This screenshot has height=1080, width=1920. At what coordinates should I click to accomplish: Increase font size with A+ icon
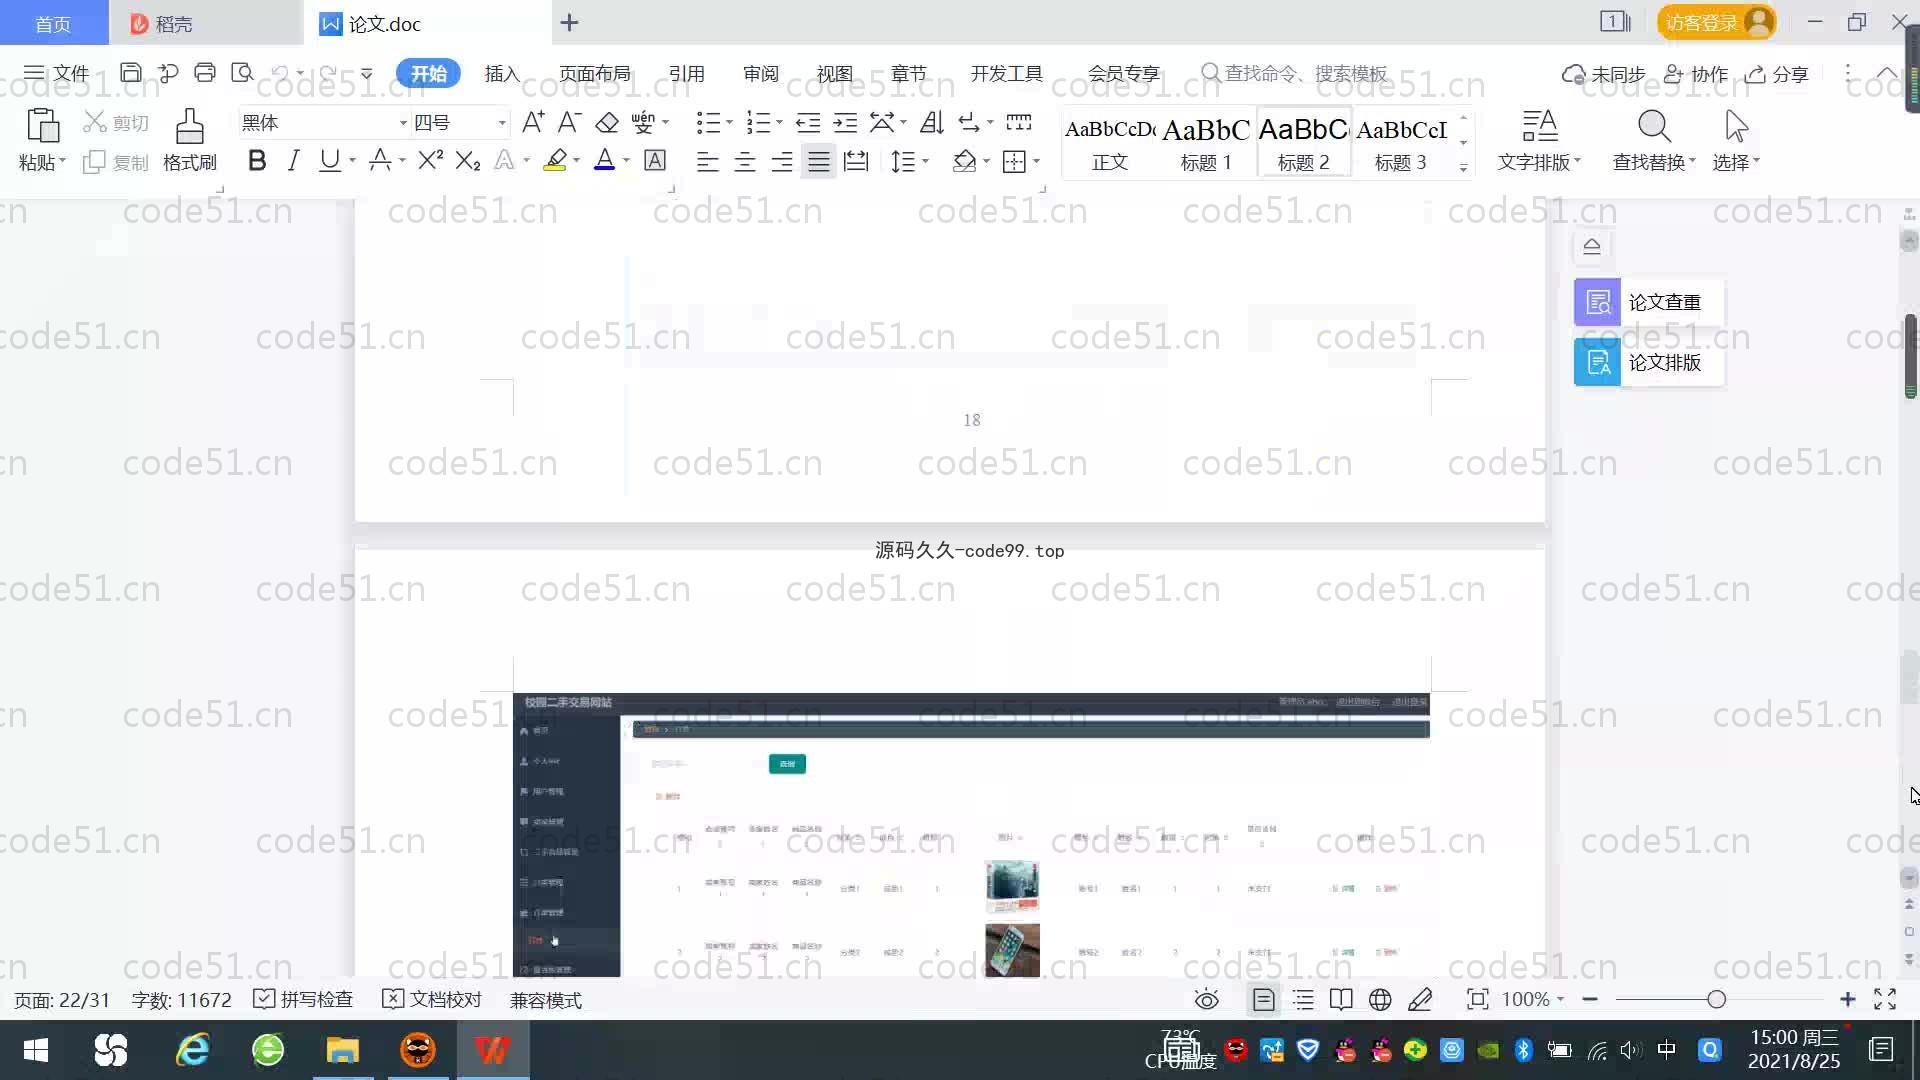click(x=533, y=122)
